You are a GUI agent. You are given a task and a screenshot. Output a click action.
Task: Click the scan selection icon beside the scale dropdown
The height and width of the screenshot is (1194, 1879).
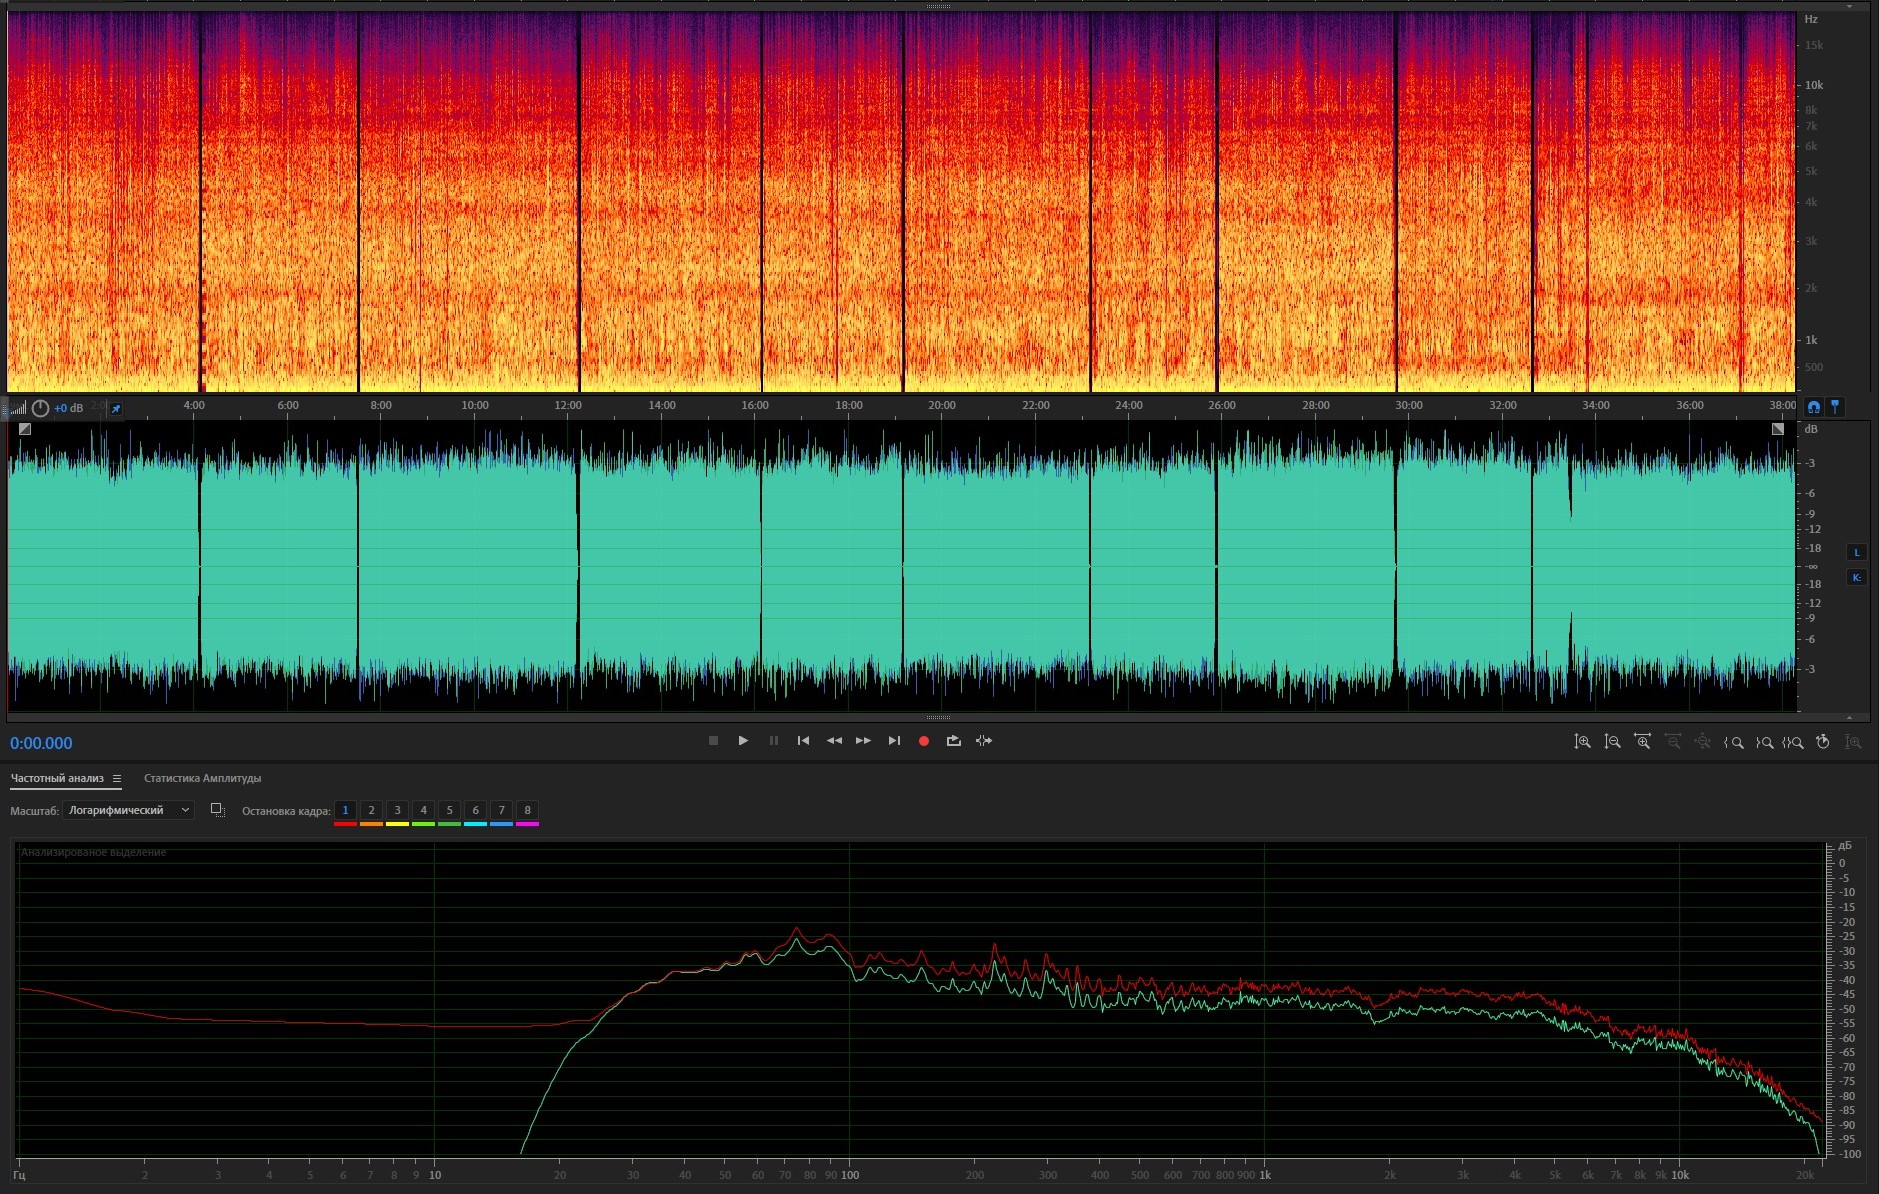(x=217, y=810)
